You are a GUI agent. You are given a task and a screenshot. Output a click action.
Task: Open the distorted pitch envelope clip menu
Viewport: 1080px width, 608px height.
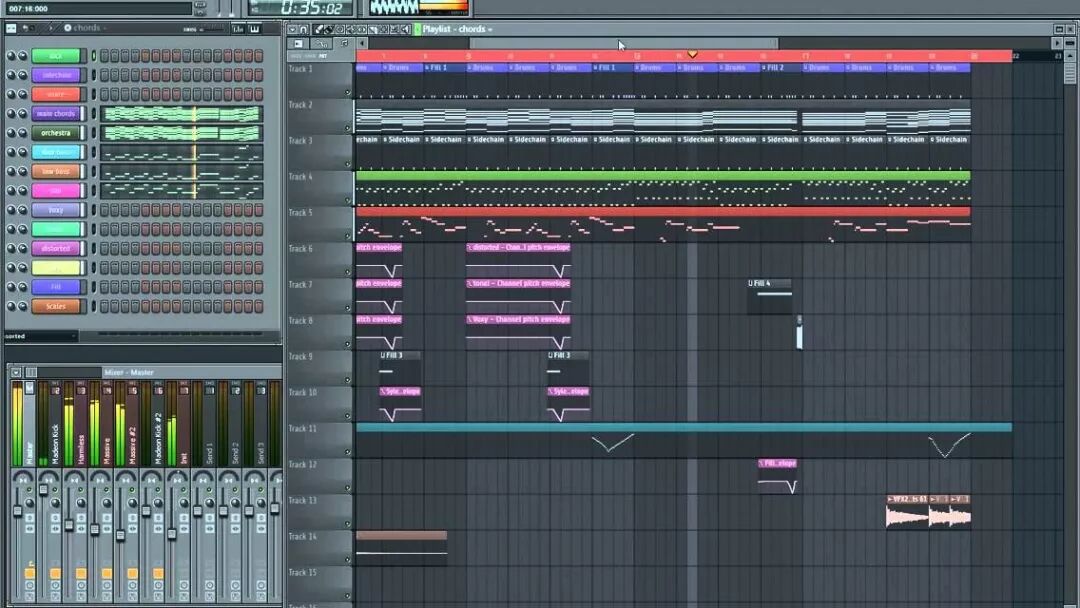pos(470,247)
